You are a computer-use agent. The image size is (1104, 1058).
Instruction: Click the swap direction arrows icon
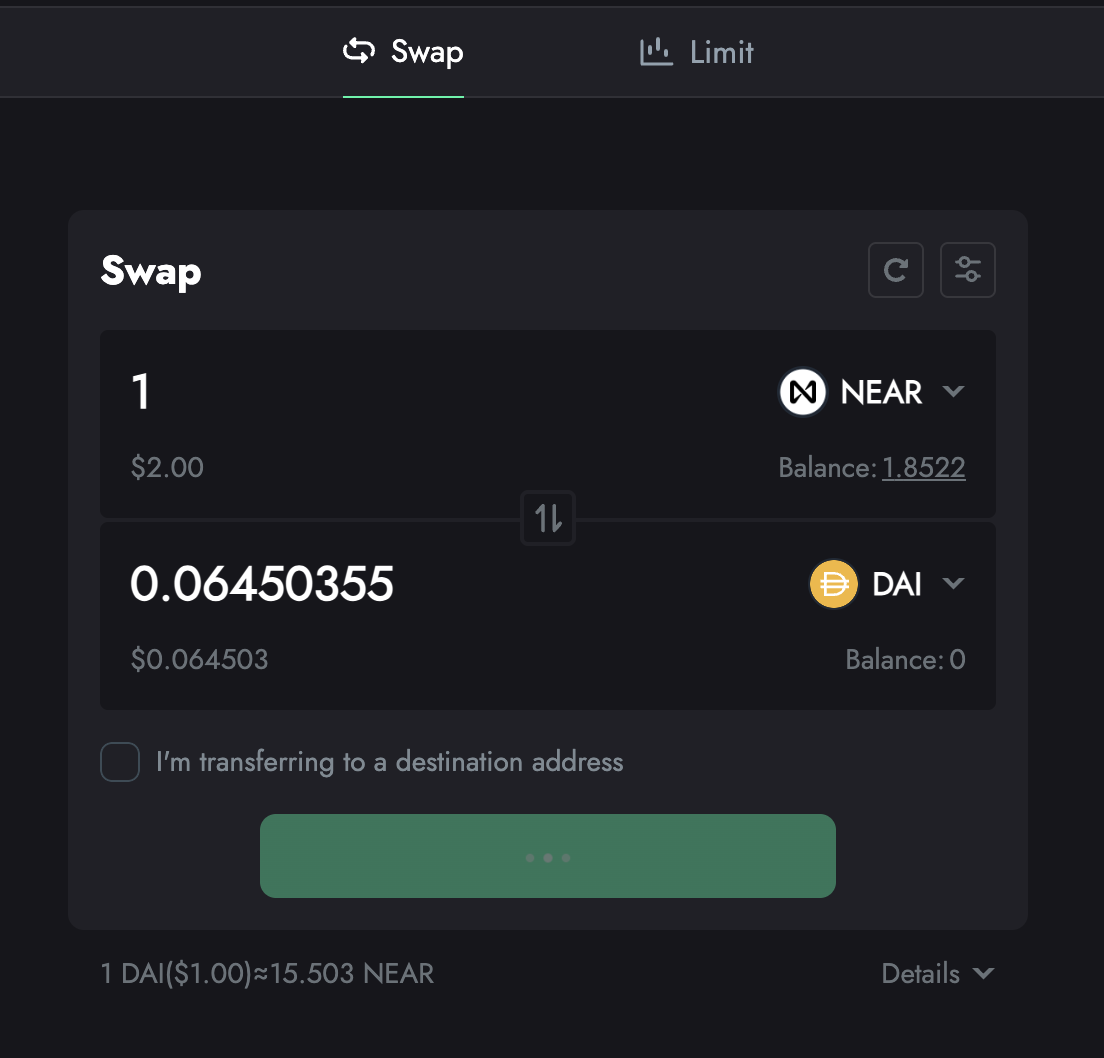(x=548, y=518)
